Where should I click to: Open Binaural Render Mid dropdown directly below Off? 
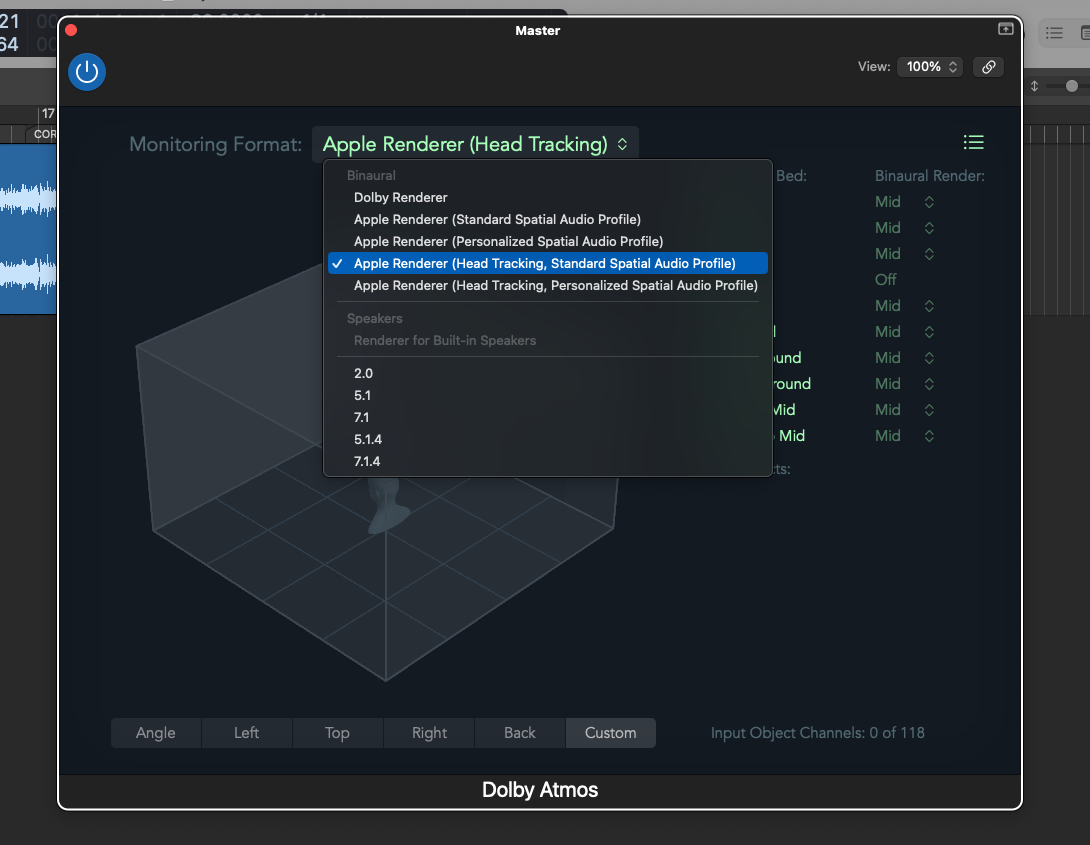tap(904, 306)
